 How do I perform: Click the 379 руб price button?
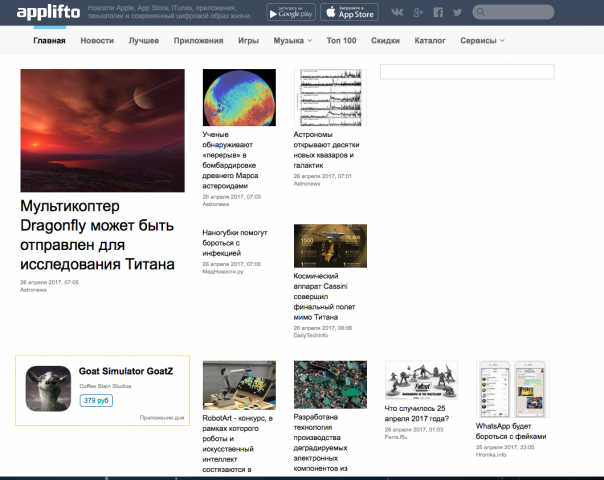tap(96, 400)
